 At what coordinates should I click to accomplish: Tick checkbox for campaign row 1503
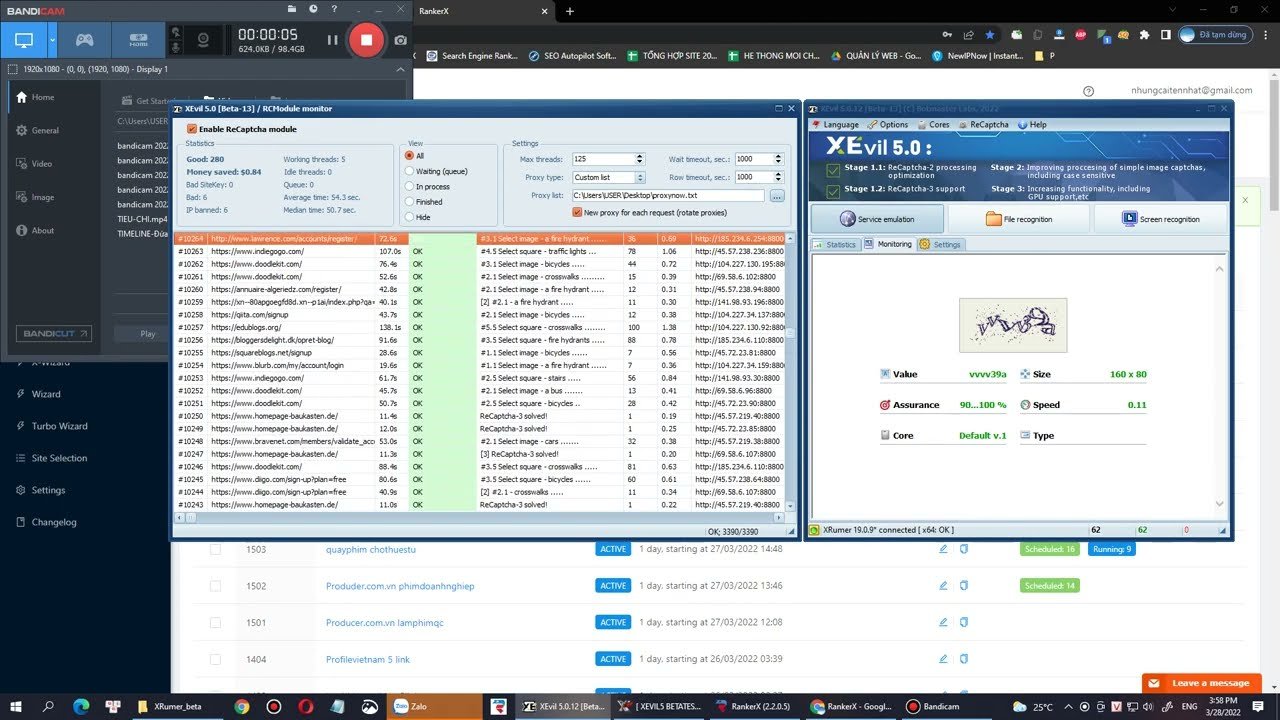[215, 549]
